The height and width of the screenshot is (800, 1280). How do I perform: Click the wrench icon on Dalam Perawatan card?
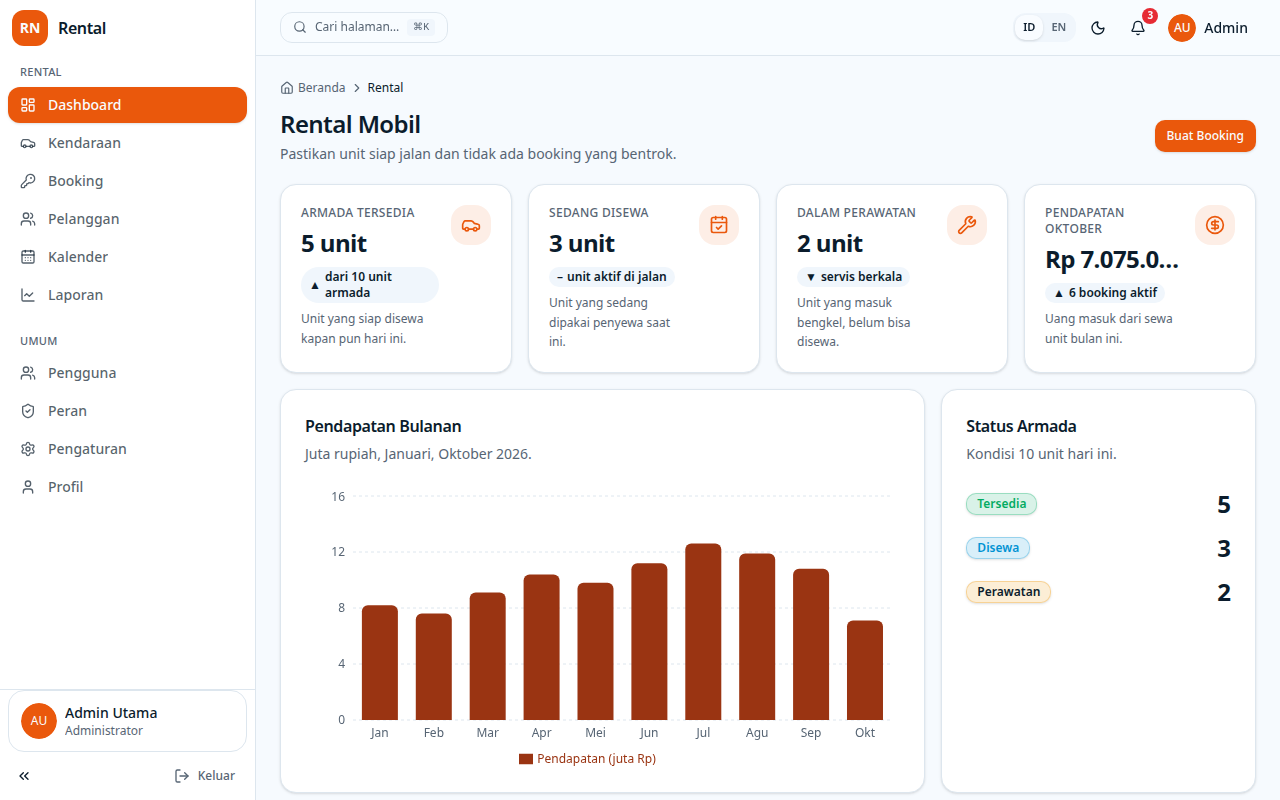point(967,225)
